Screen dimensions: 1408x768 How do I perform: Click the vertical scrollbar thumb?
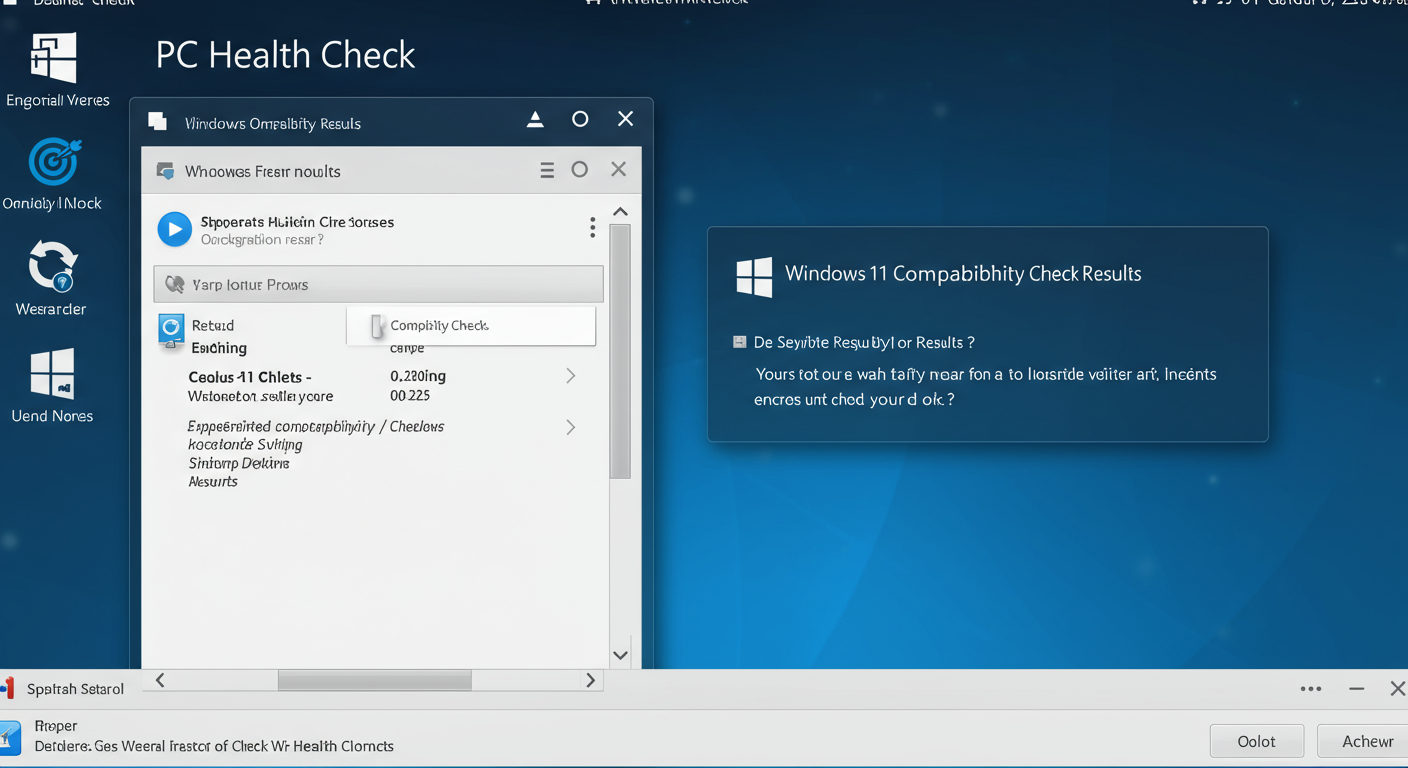click(620, 351)
